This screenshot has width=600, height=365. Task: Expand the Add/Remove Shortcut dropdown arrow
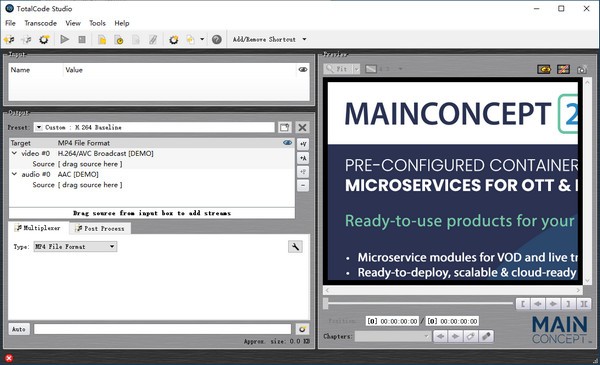click(304, 39)
